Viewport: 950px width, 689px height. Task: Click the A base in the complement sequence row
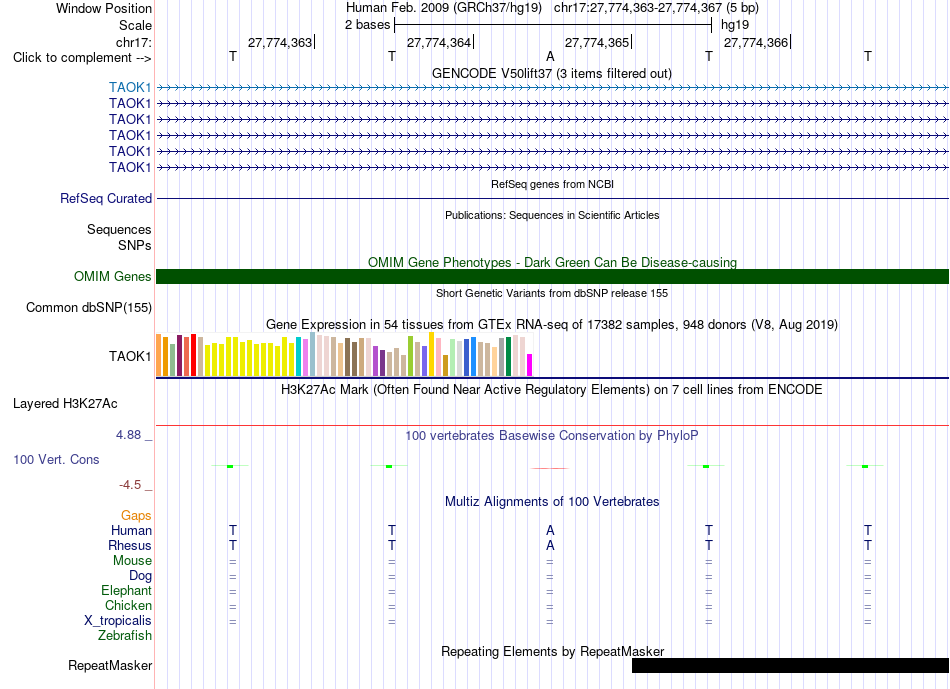pos(550,56)
